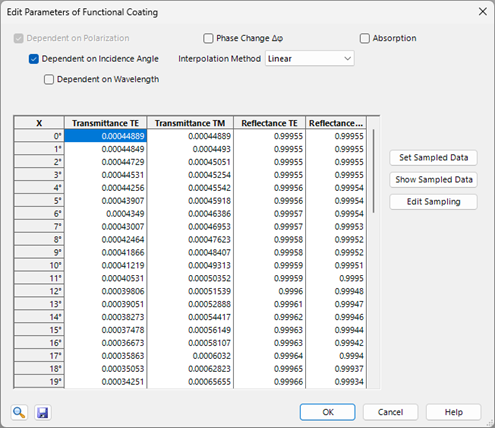The width and height of the screenshot is (495, 428).
Task: Uncheck Dependent on Incidence Angle
Action: coord(34,59)
